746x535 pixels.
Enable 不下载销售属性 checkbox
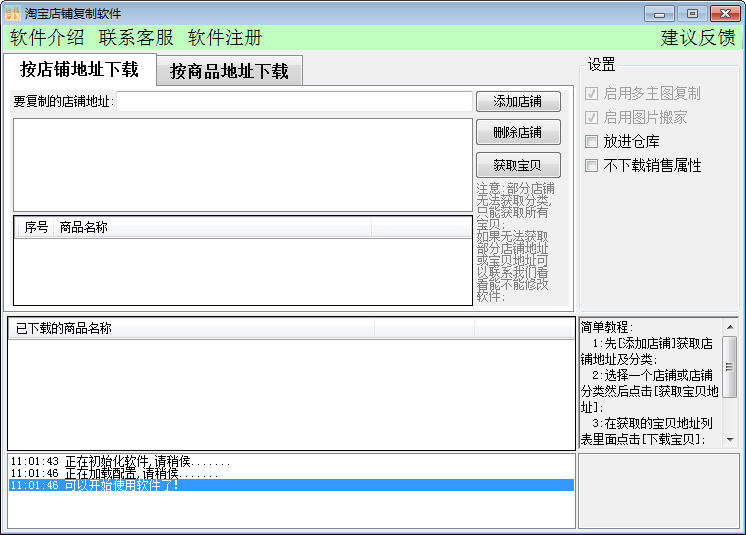pos(591,165)
